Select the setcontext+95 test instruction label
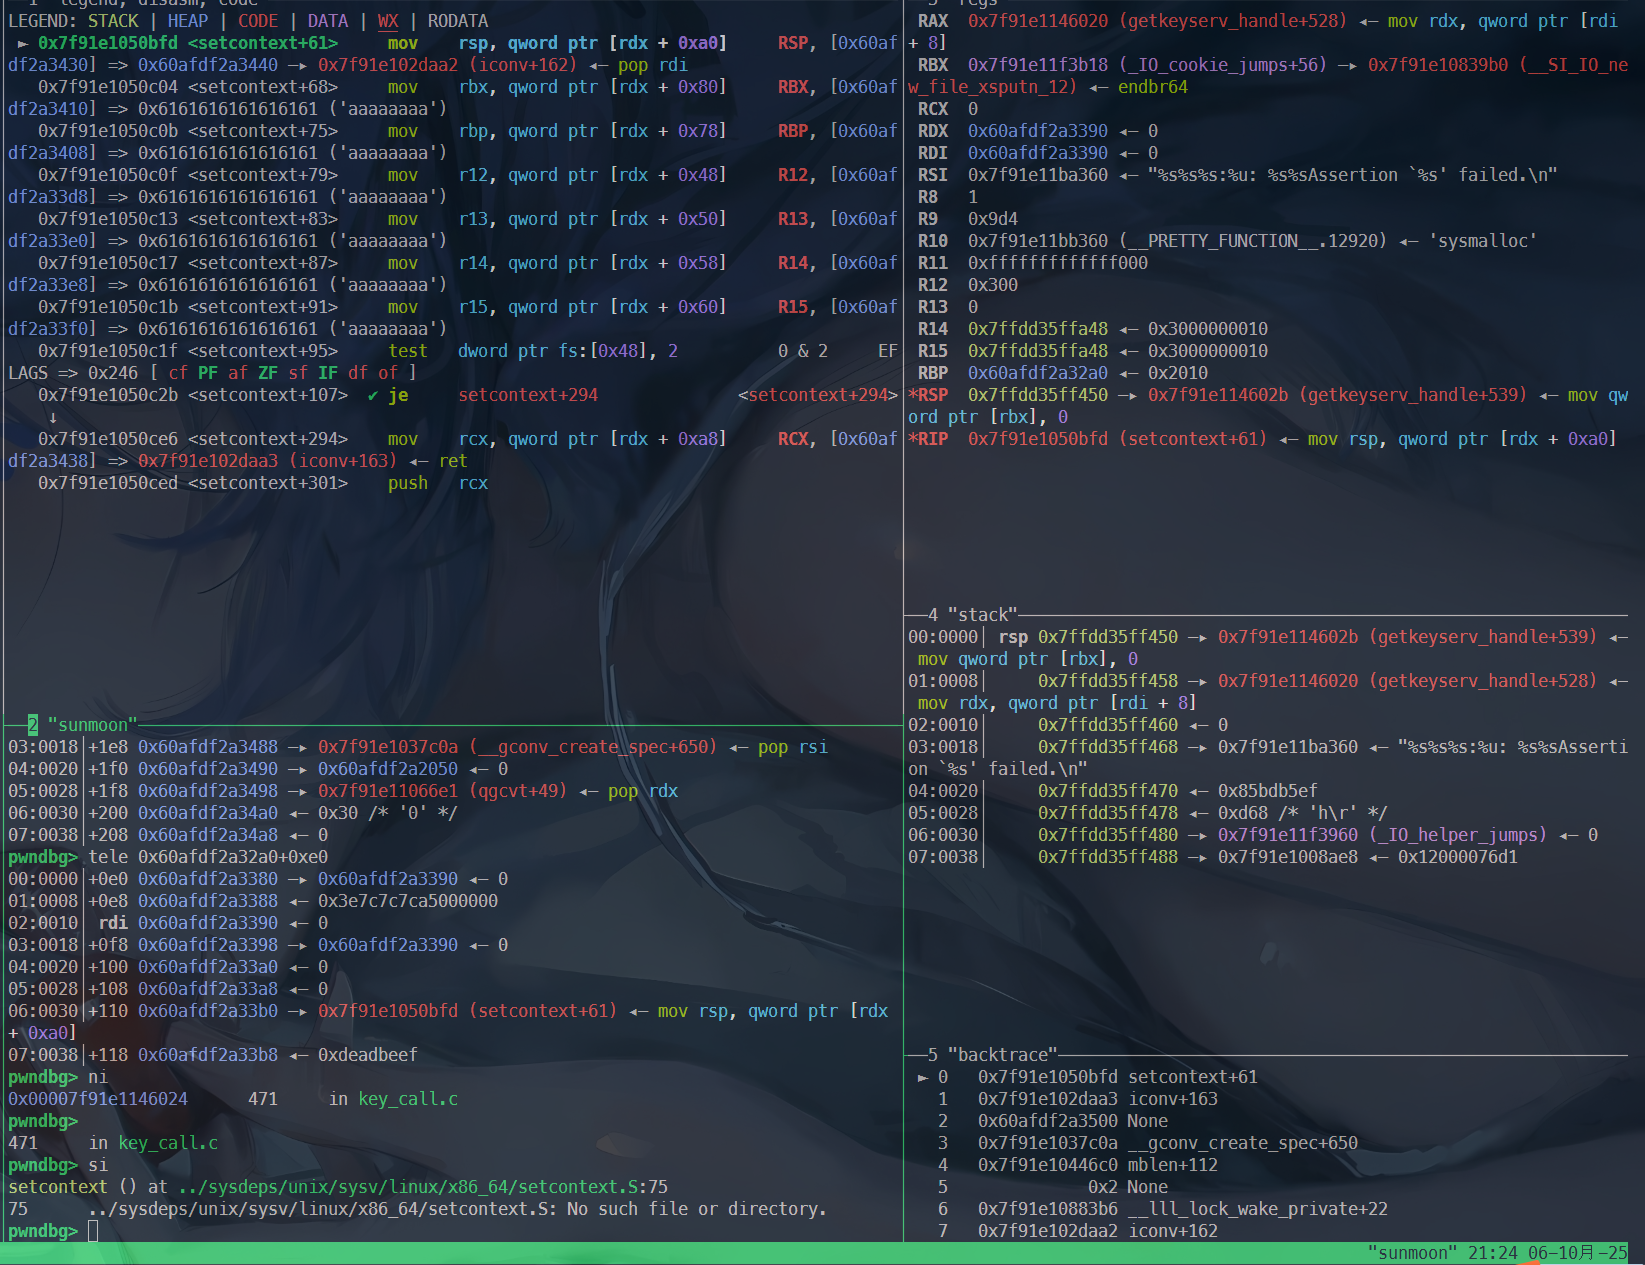The height and width of the screenshot is (1265, 1645). [263, 351]
